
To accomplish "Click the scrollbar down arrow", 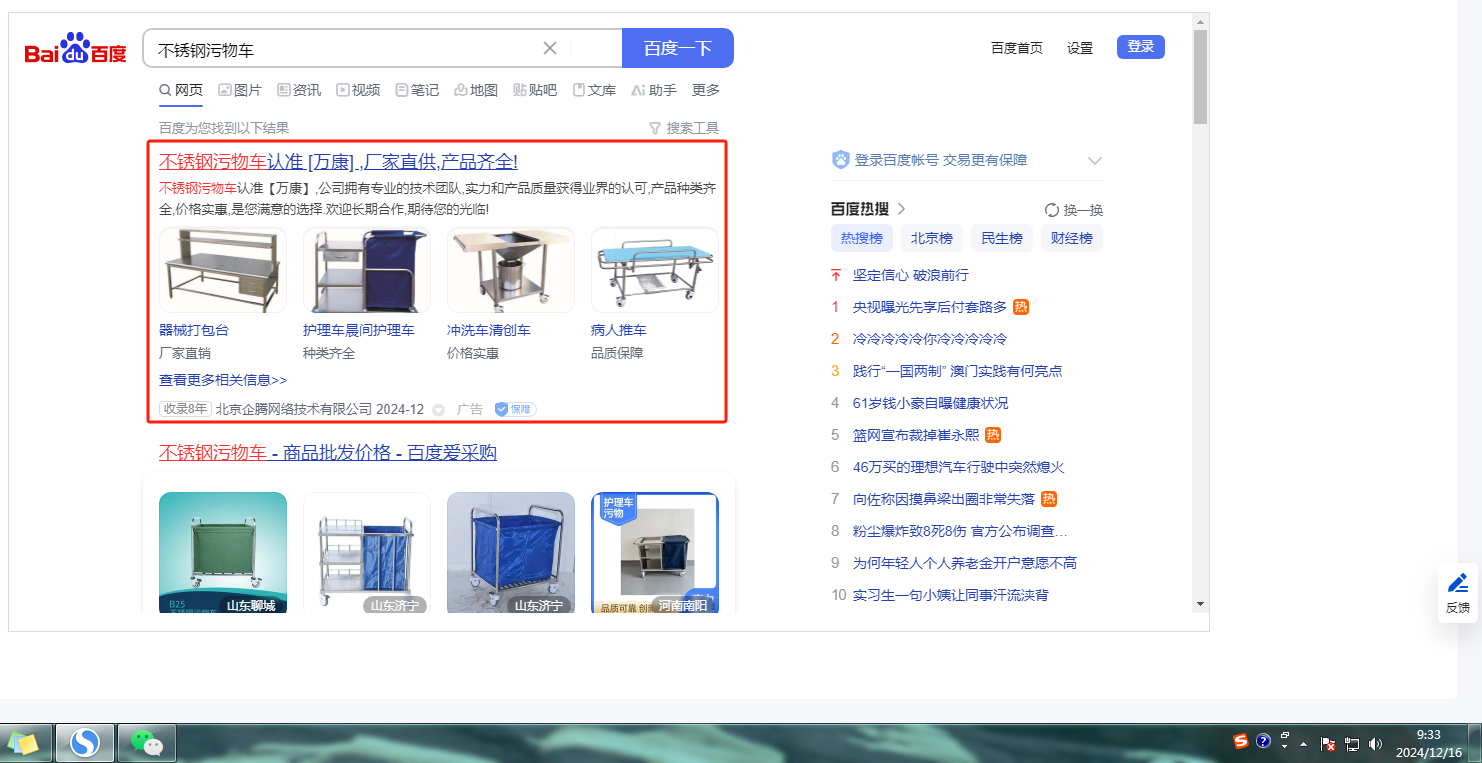I will [x=1200, y=604].
